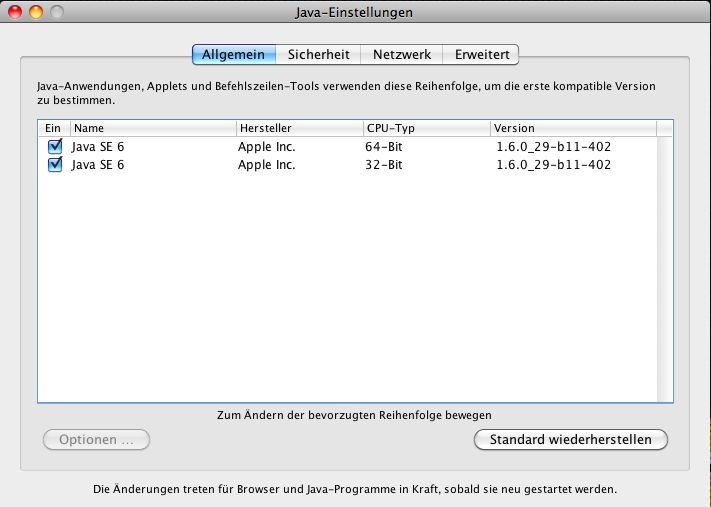Select the Java SE 6 name in 64-Bit row
Viewport: 711px width, 507px height.
pos(98,146)
